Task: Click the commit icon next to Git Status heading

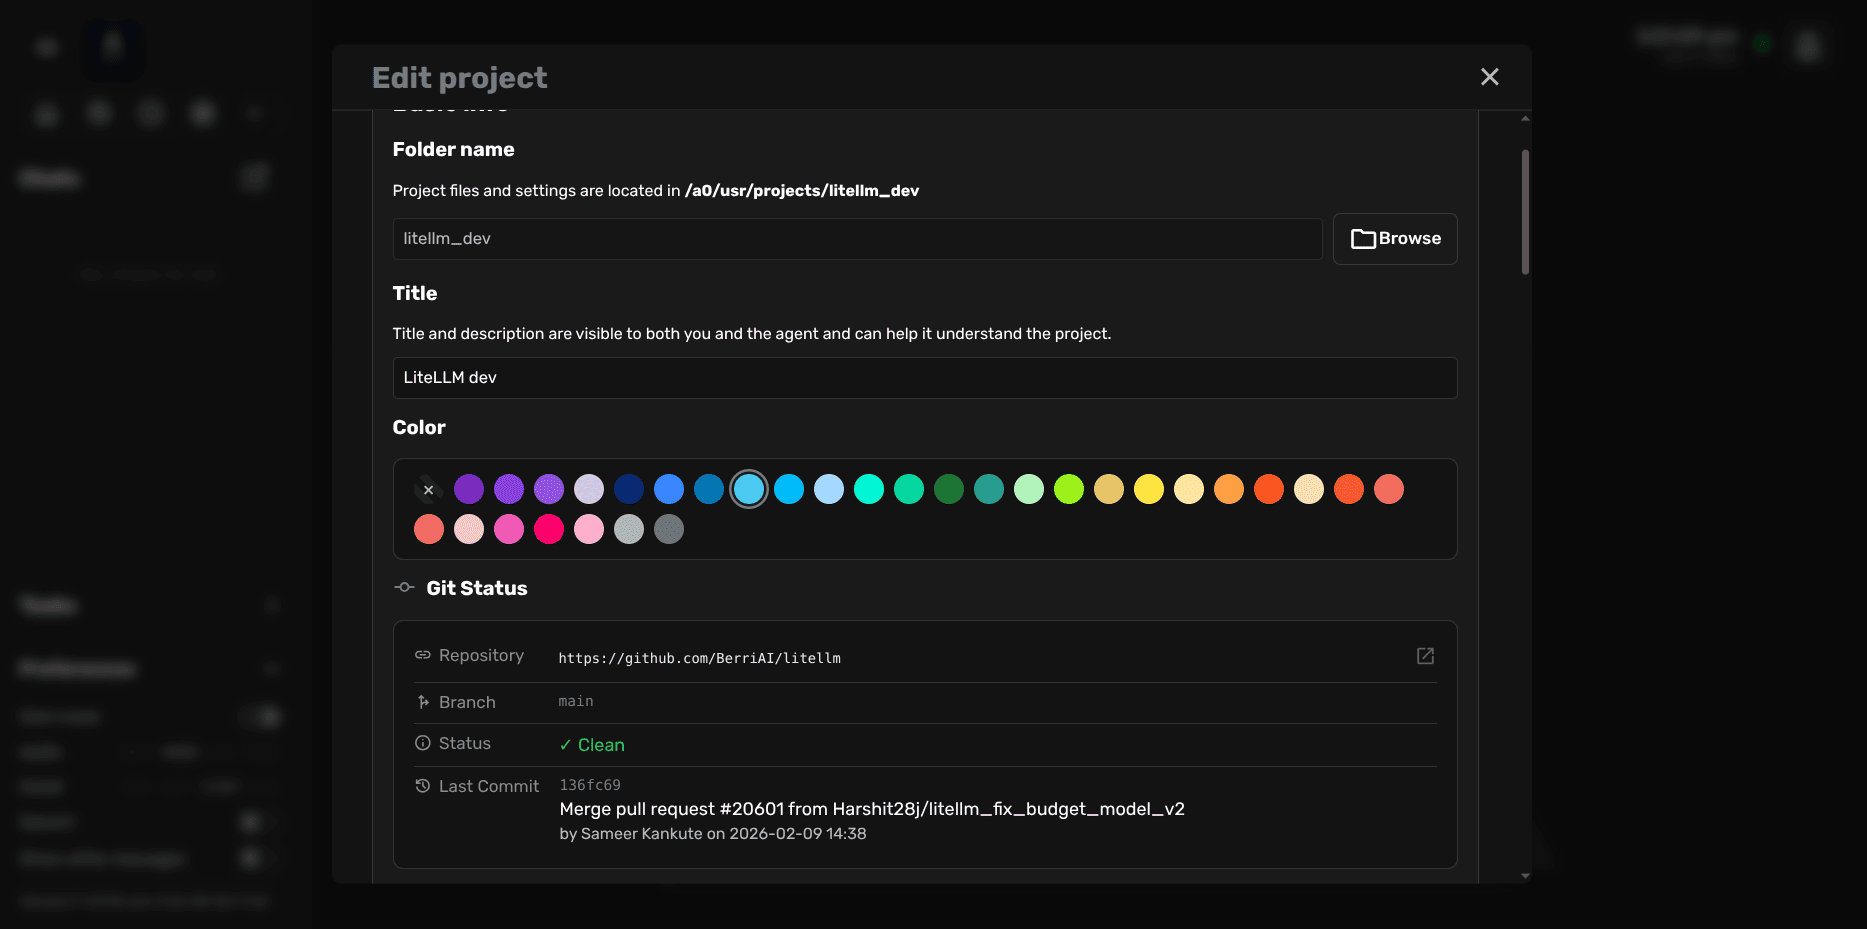Action: click(404, 587)
